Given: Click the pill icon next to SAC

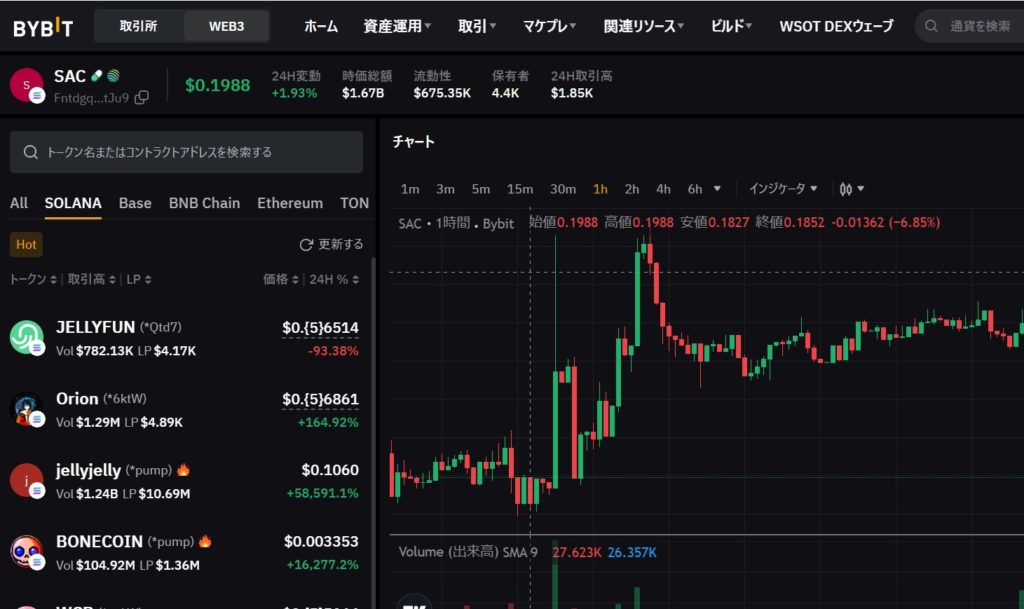Looking at the screenshot, I should coord(97,76).
